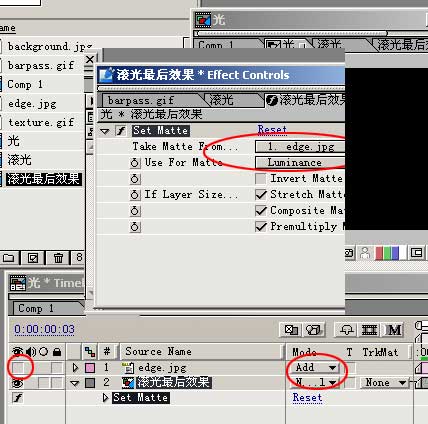The width and height of the screenshot is (428, 424).
Task: Click the parent/hierarchy column icon in timeline header
Action: (x=89, y=351)
